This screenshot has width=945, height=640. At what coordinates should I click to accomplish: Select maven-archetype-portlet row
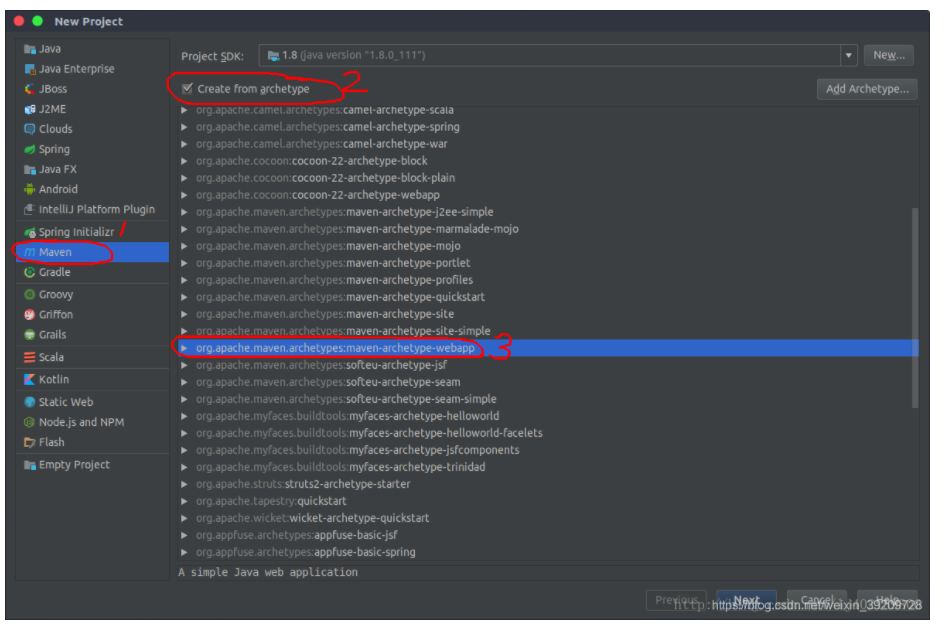tap(548, 263)
